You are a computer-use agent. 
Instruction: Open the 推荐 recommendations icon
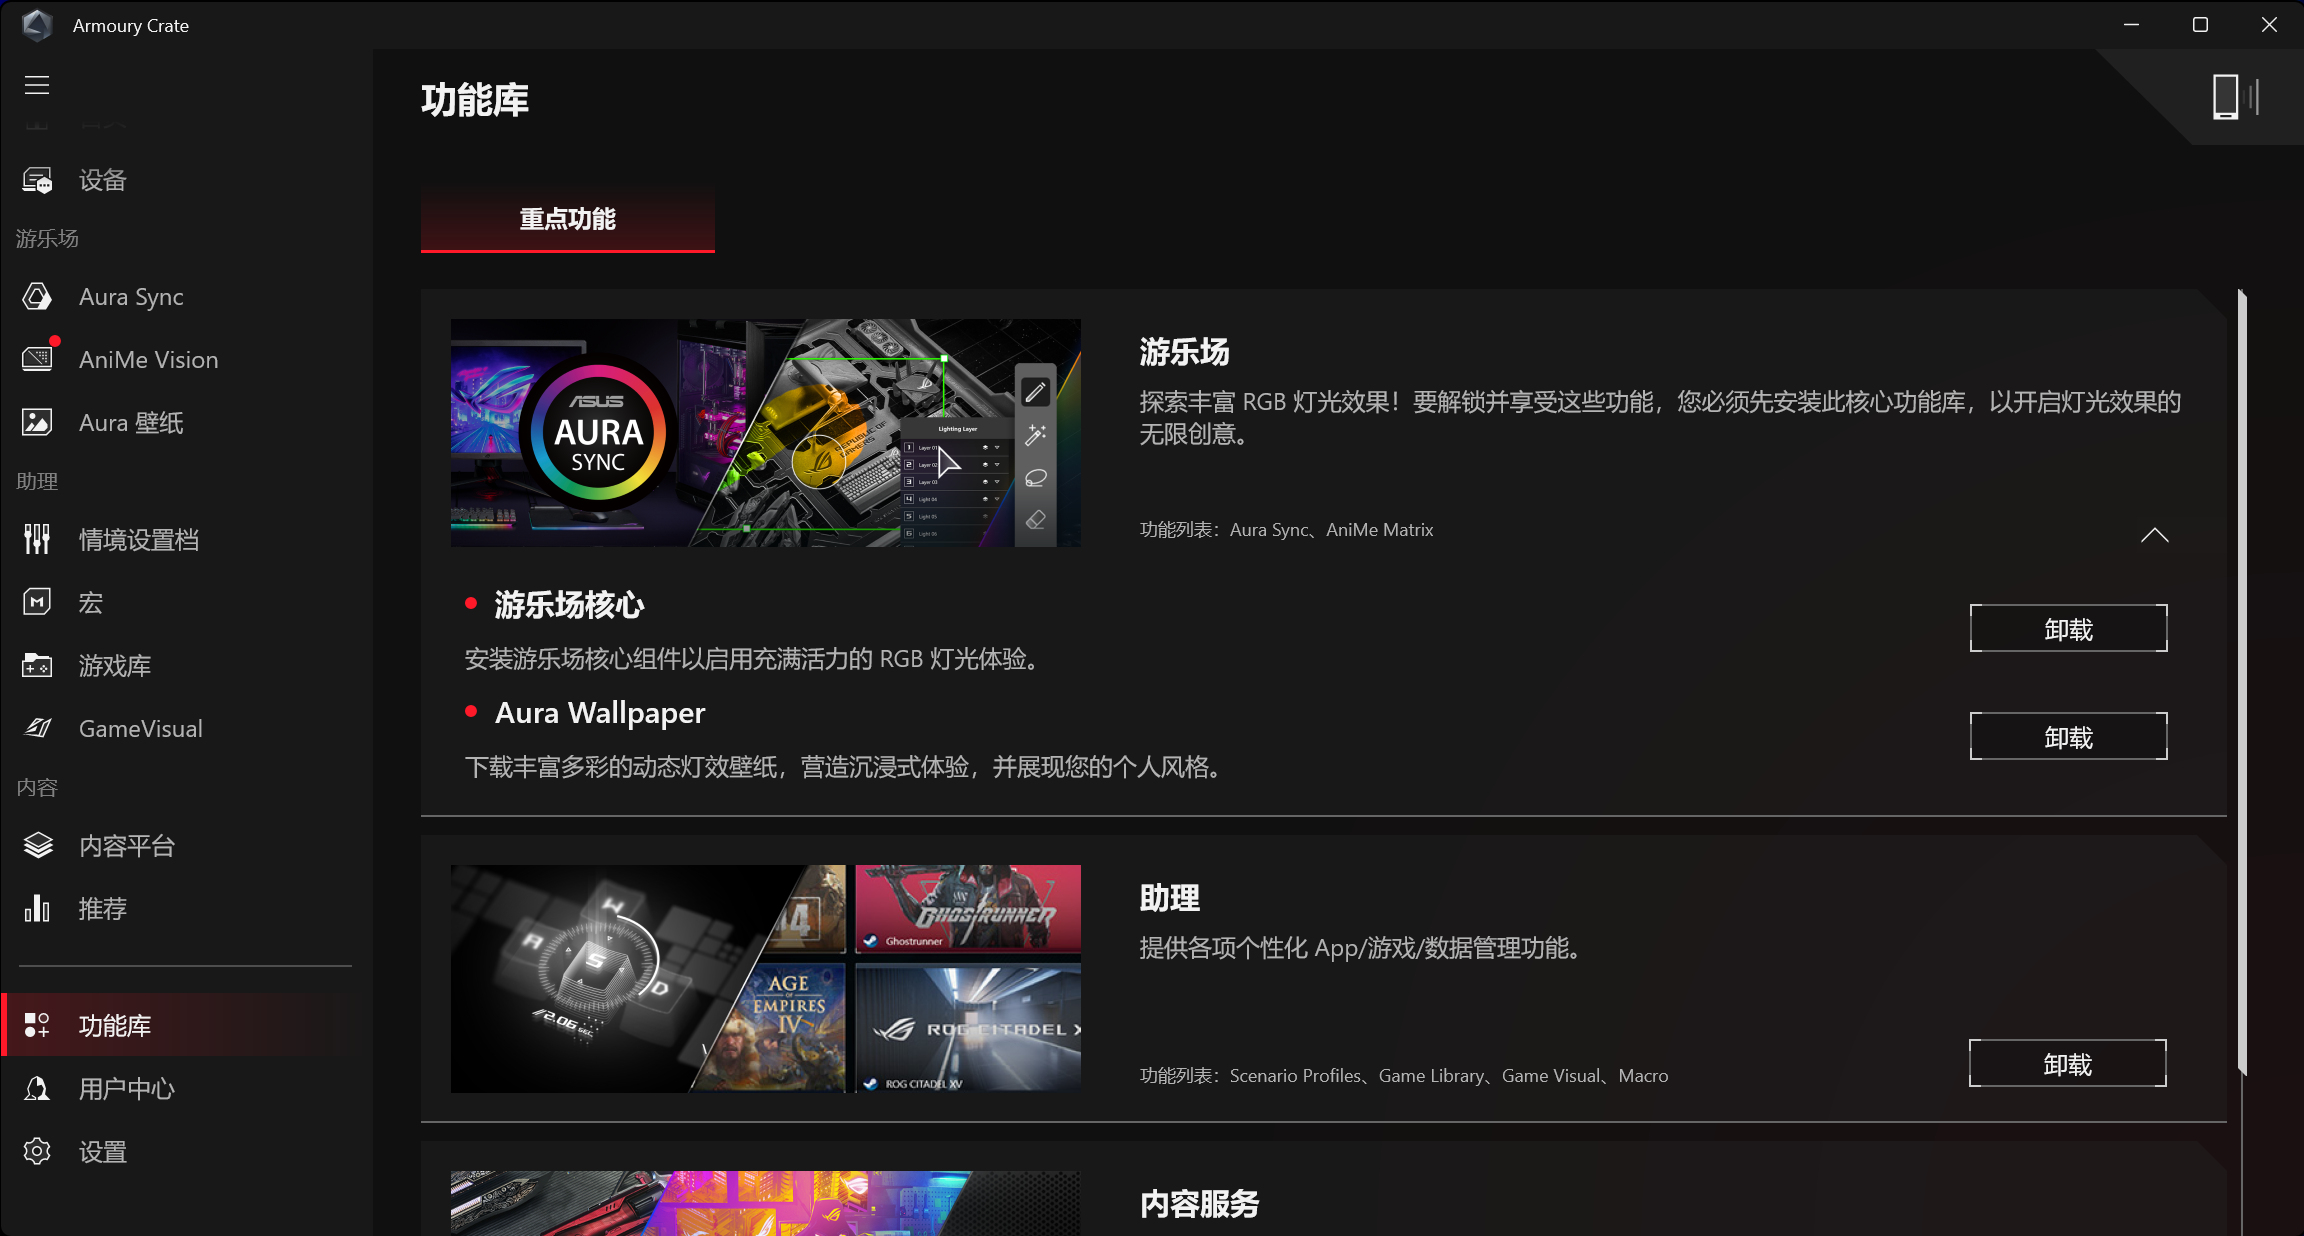(x=37, y=908)
